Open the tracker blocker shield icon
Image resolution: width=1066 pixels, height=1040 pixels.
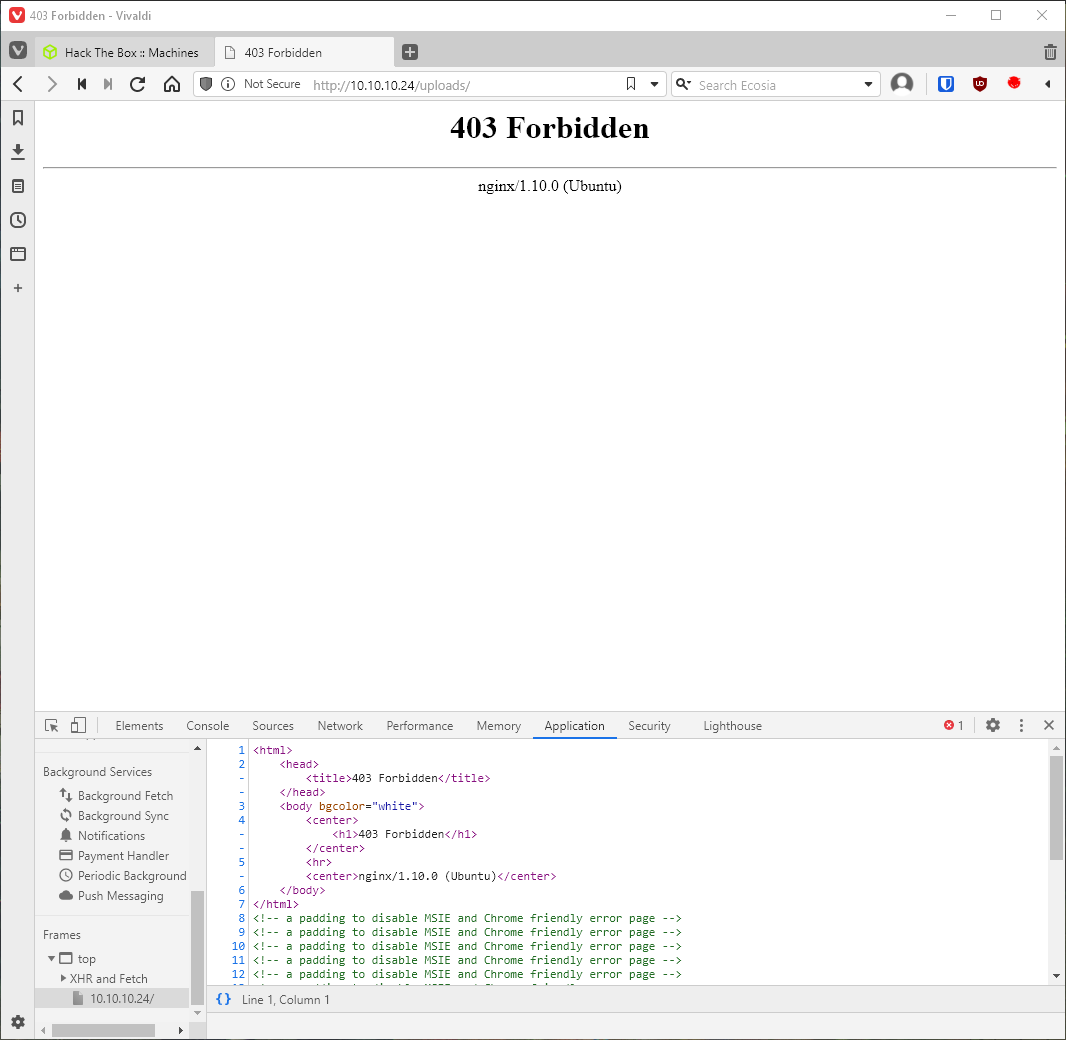pos(206,84)
